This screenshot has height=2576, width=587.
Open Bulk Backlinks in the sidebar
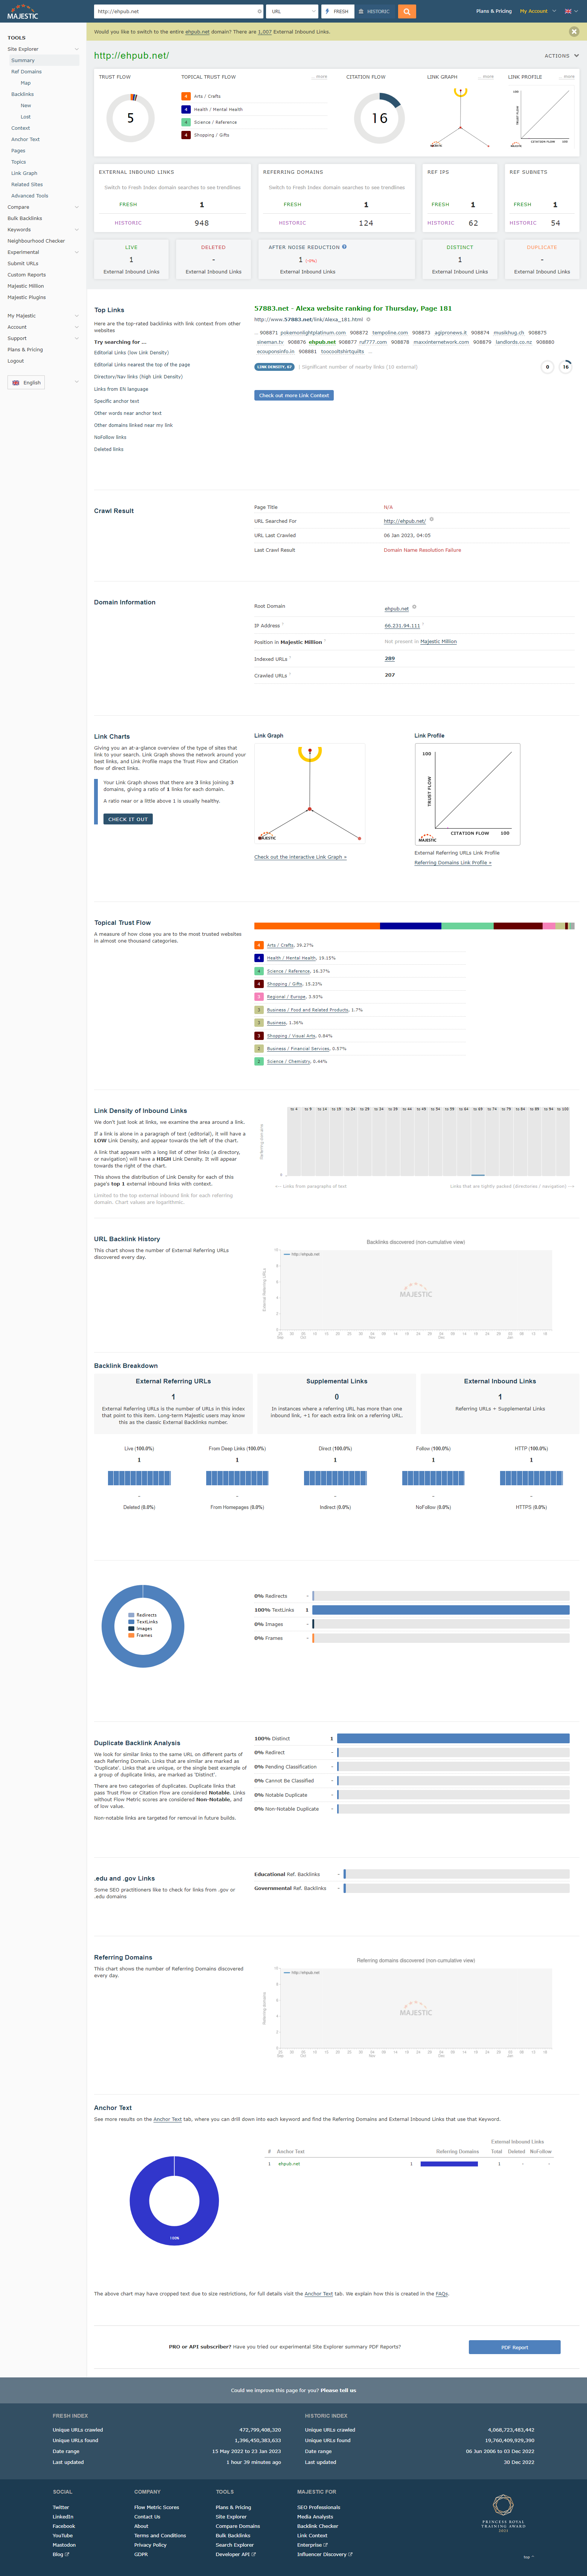[25, 218]
